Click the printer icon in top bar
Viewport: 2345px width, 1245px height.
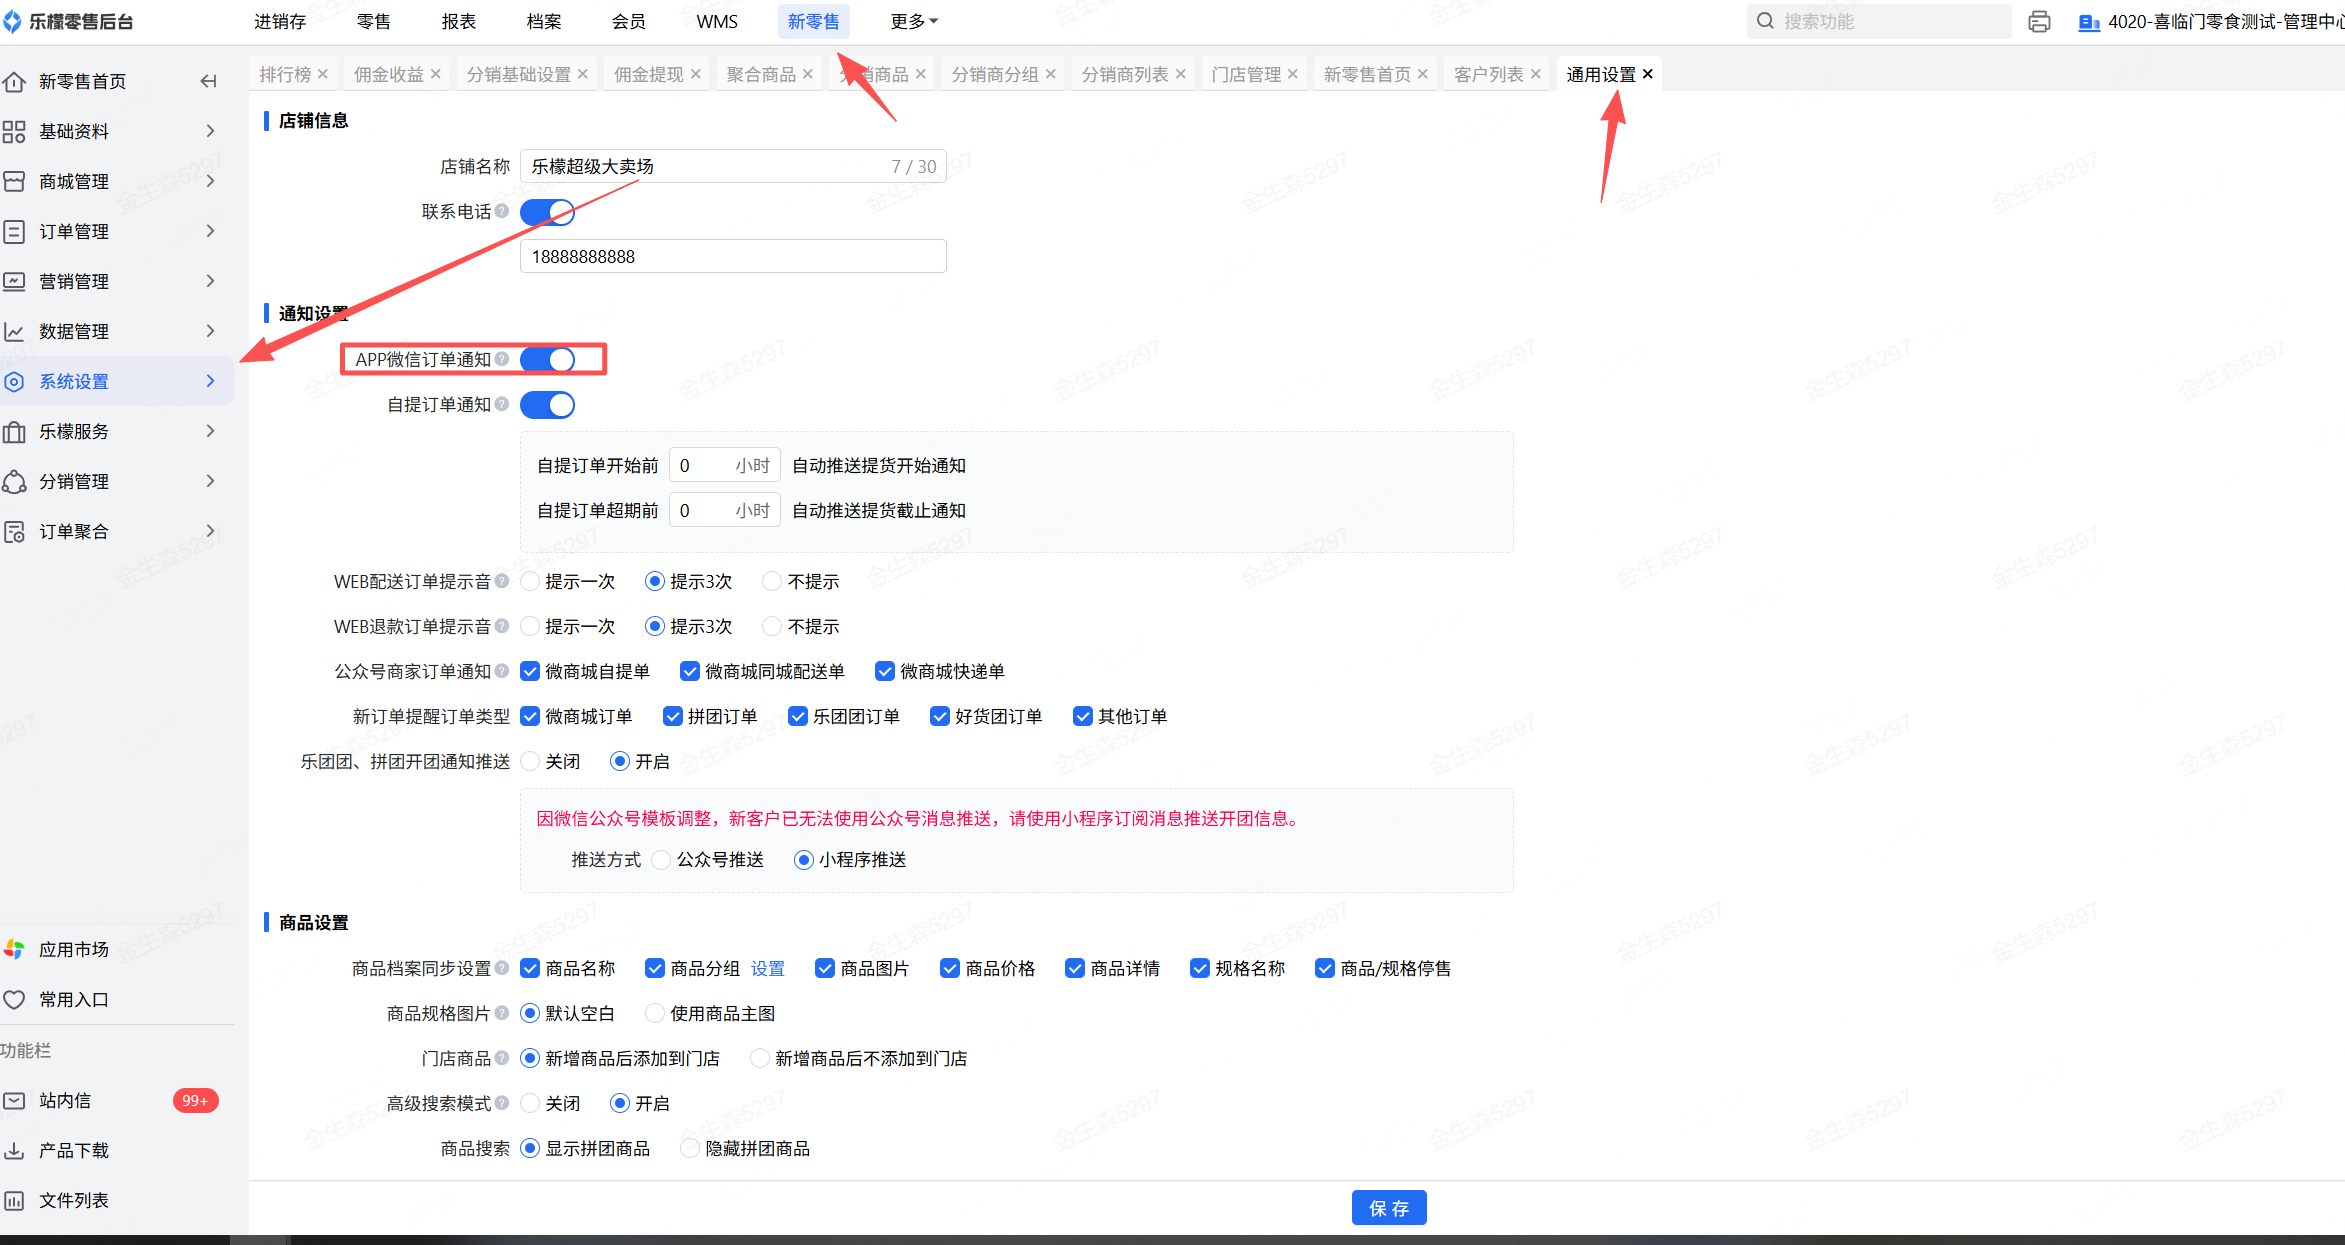(2039, 22)
